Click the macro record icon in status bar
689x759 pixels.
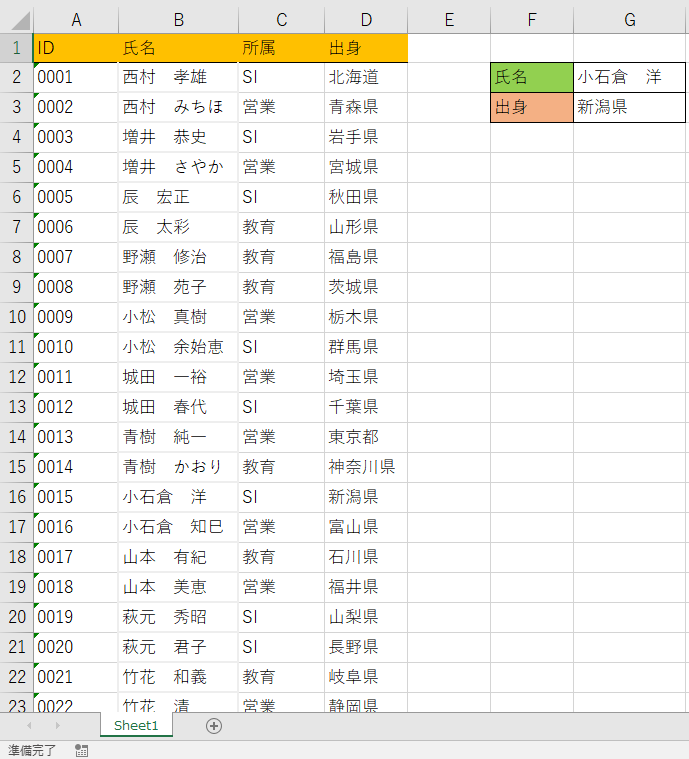[x=81, y=750]
